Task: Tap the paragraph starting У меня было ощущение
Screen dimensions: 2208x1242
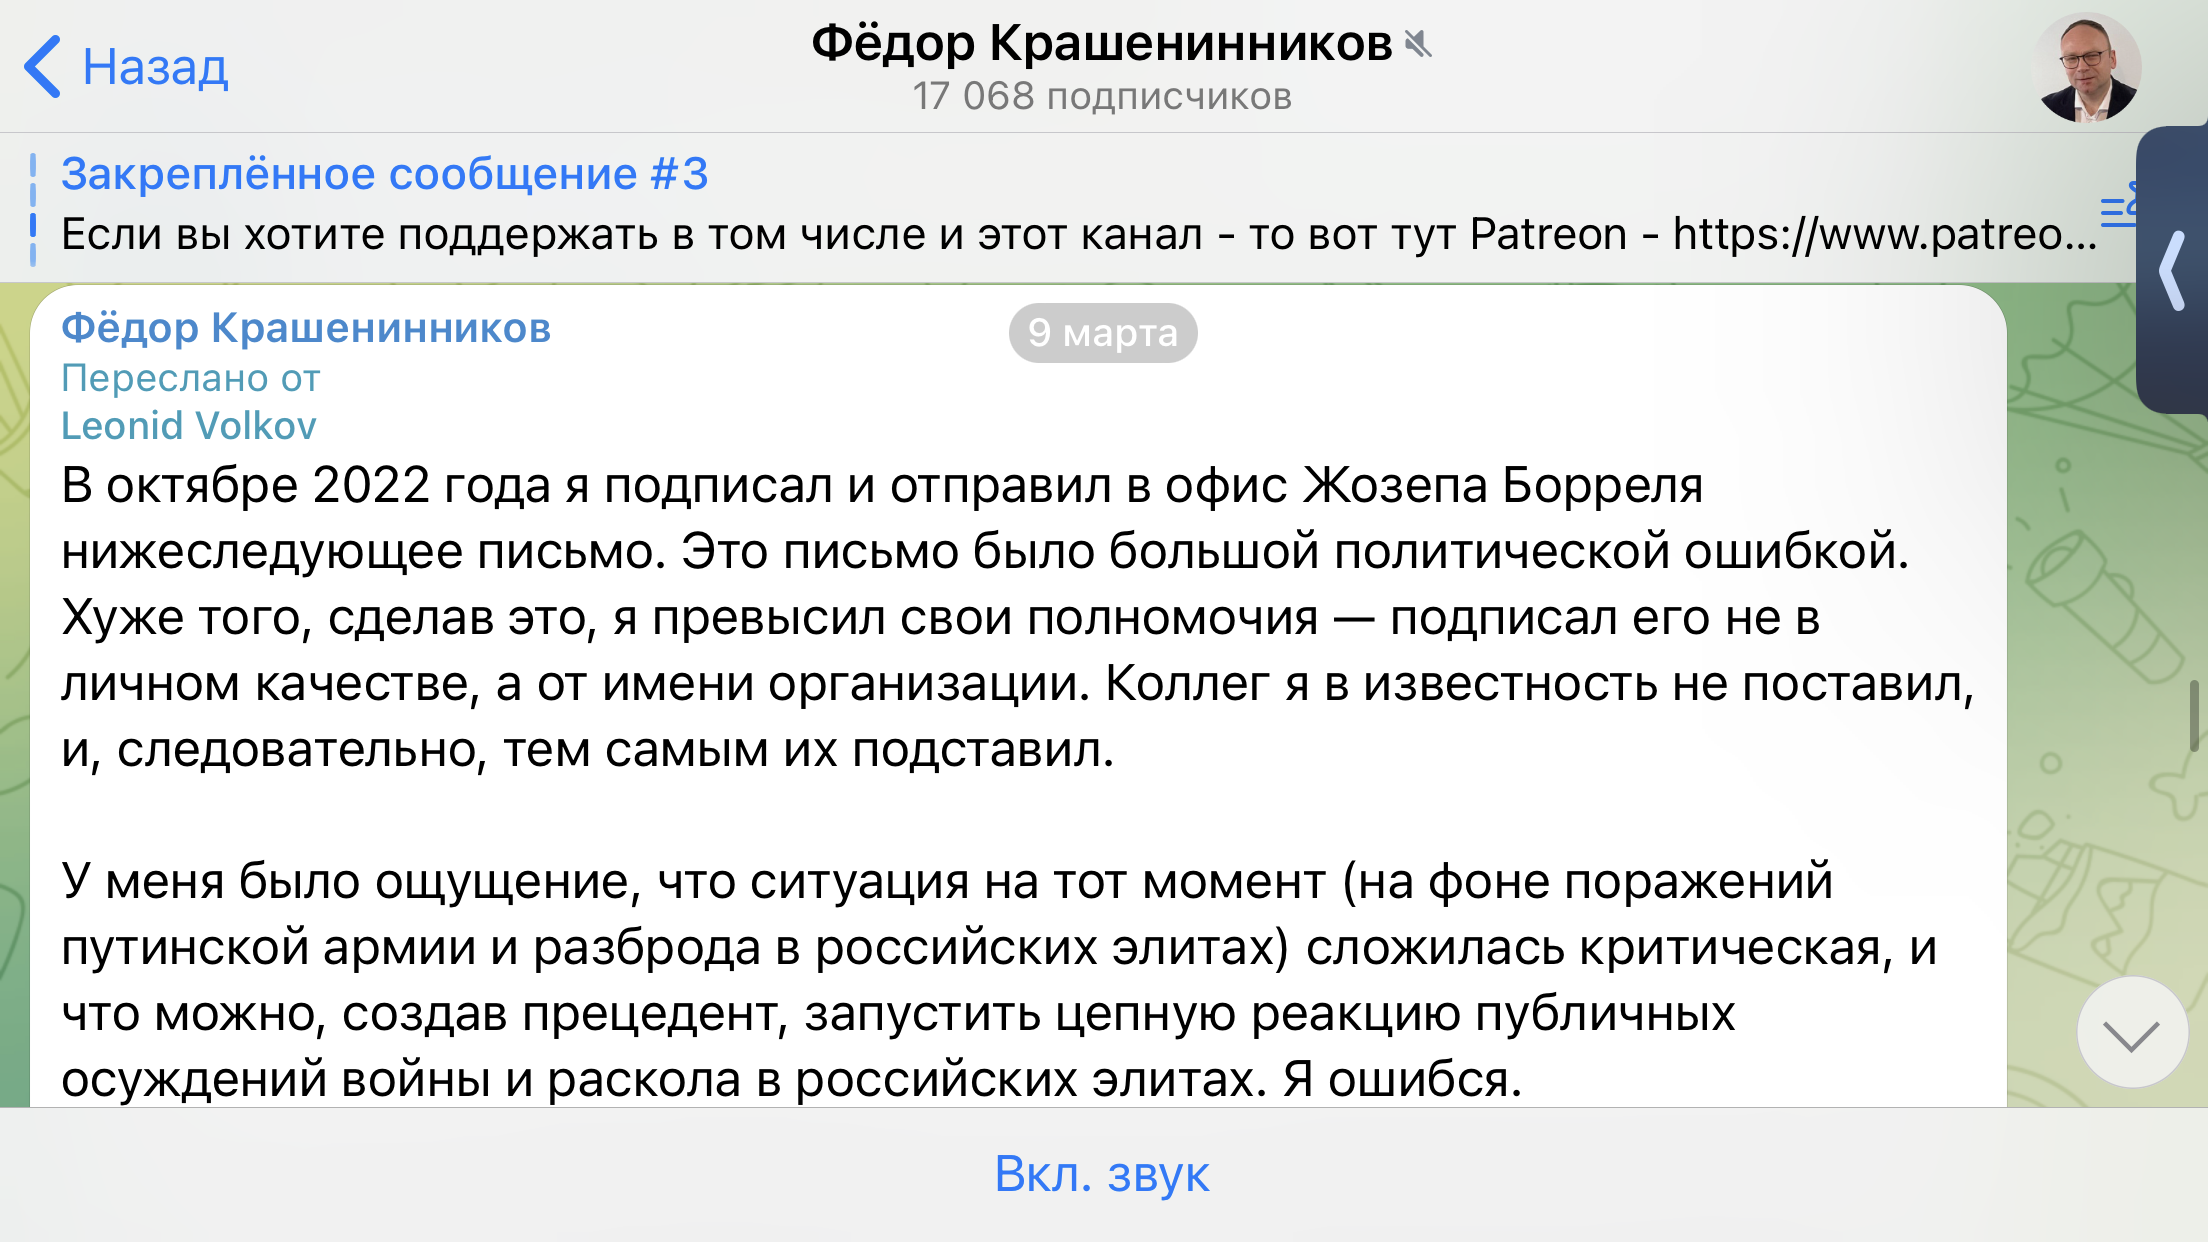Action: click(1000, 980)
